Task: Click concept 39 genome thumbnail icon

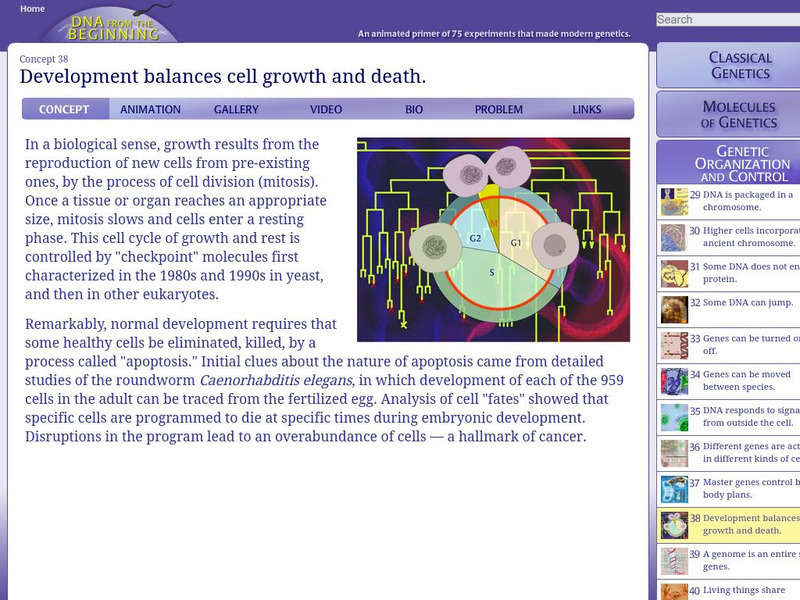Action: pyautogui.click(x=674, y=560)
